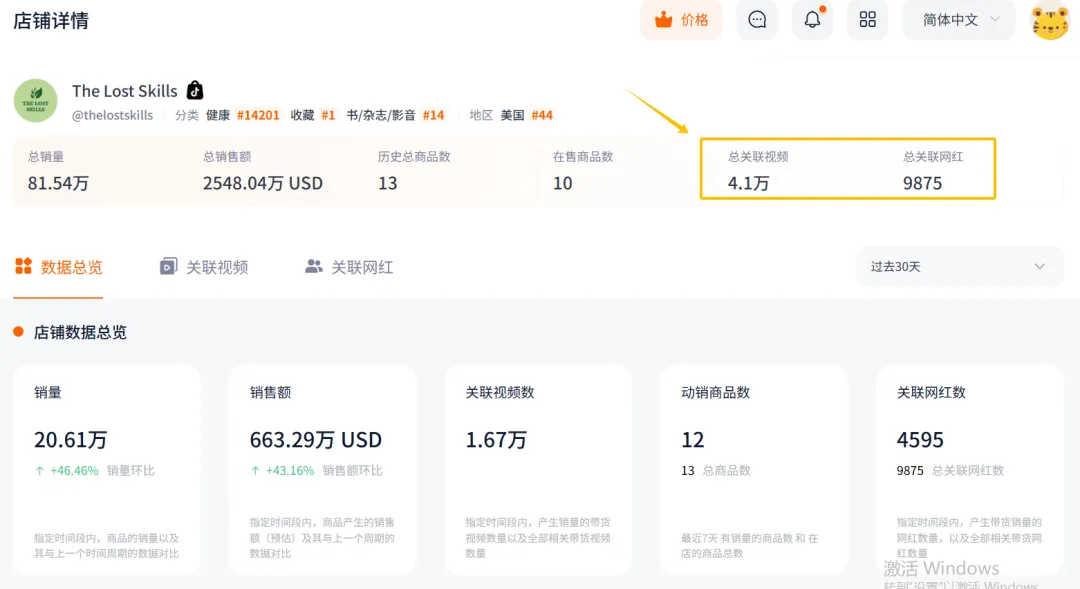
Task: Click the tiger user avatar
Action: 1050,21
